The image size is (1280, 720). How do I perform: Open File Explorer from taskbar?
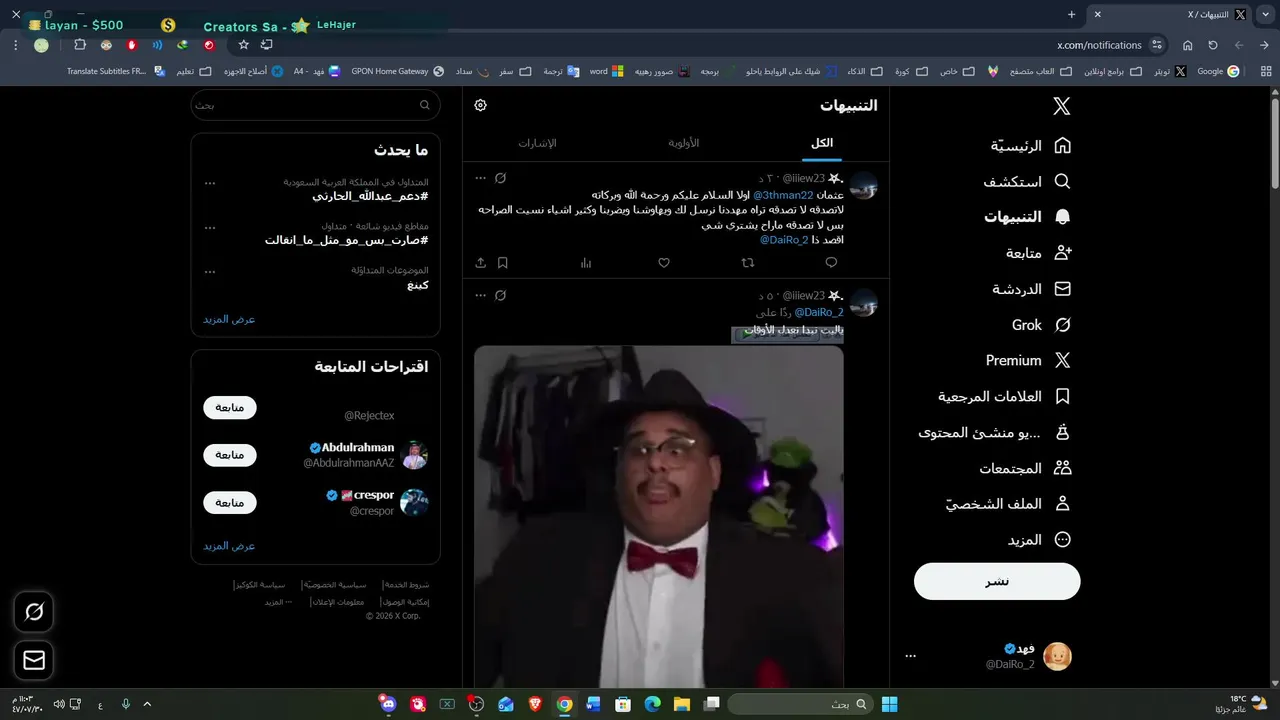pos(681,704)
